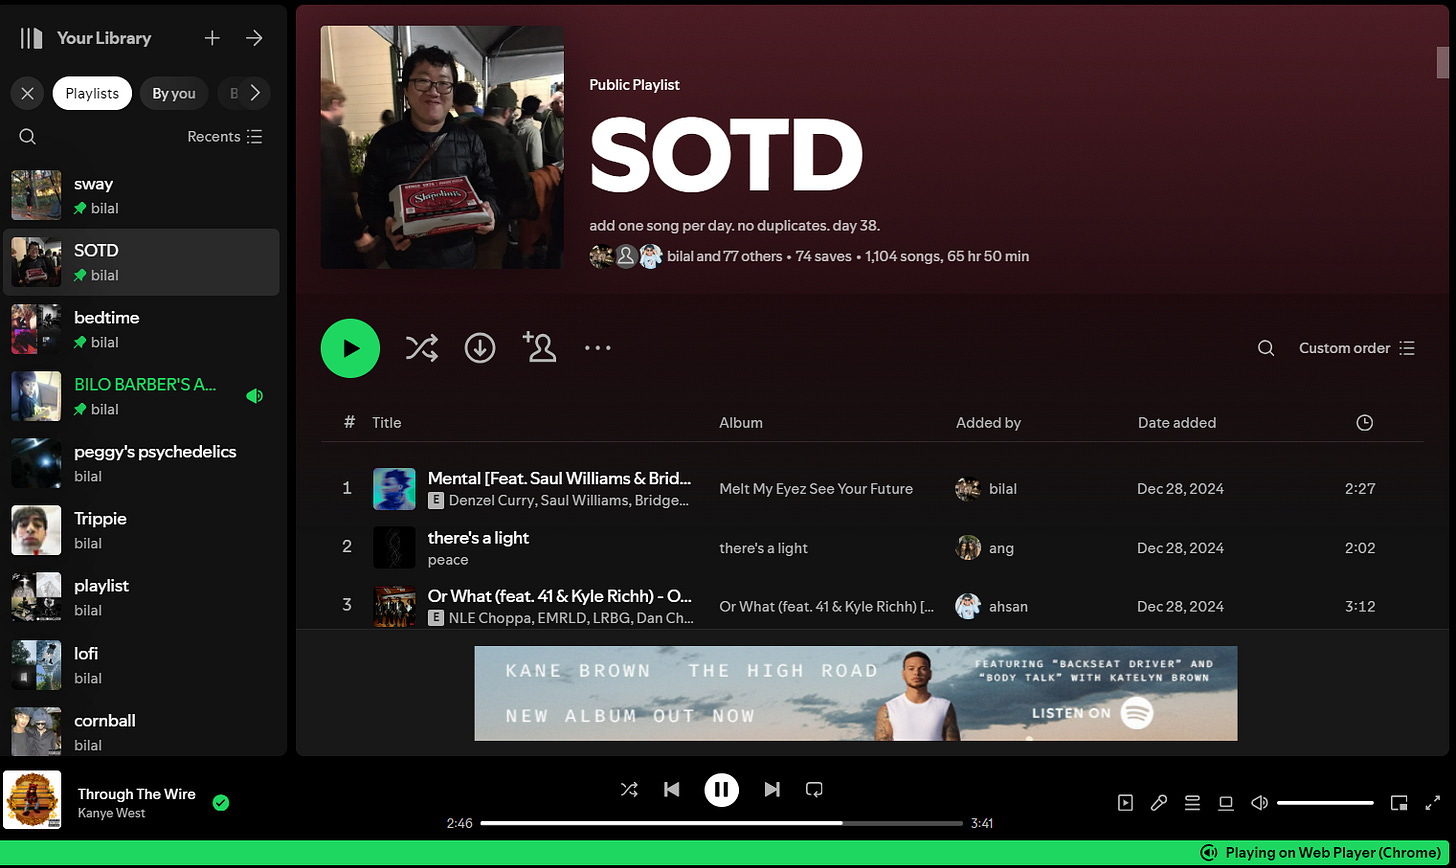Sort tracks by Title column
The height and width of the screenshot is (868, 1456).
[387, 423]
